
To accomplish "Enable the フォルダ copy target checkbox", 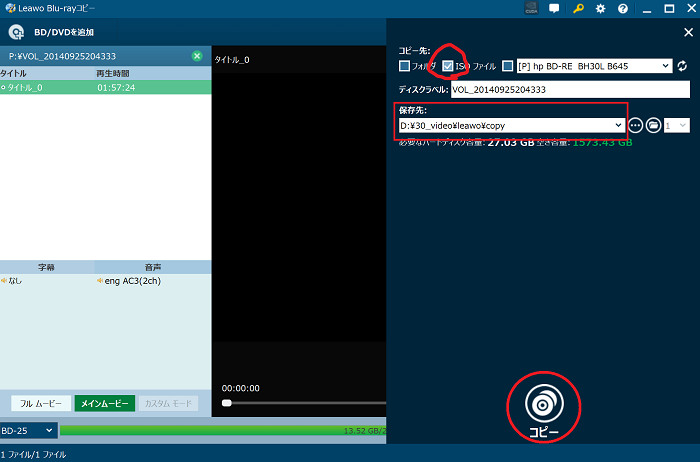I will point(404,66).
